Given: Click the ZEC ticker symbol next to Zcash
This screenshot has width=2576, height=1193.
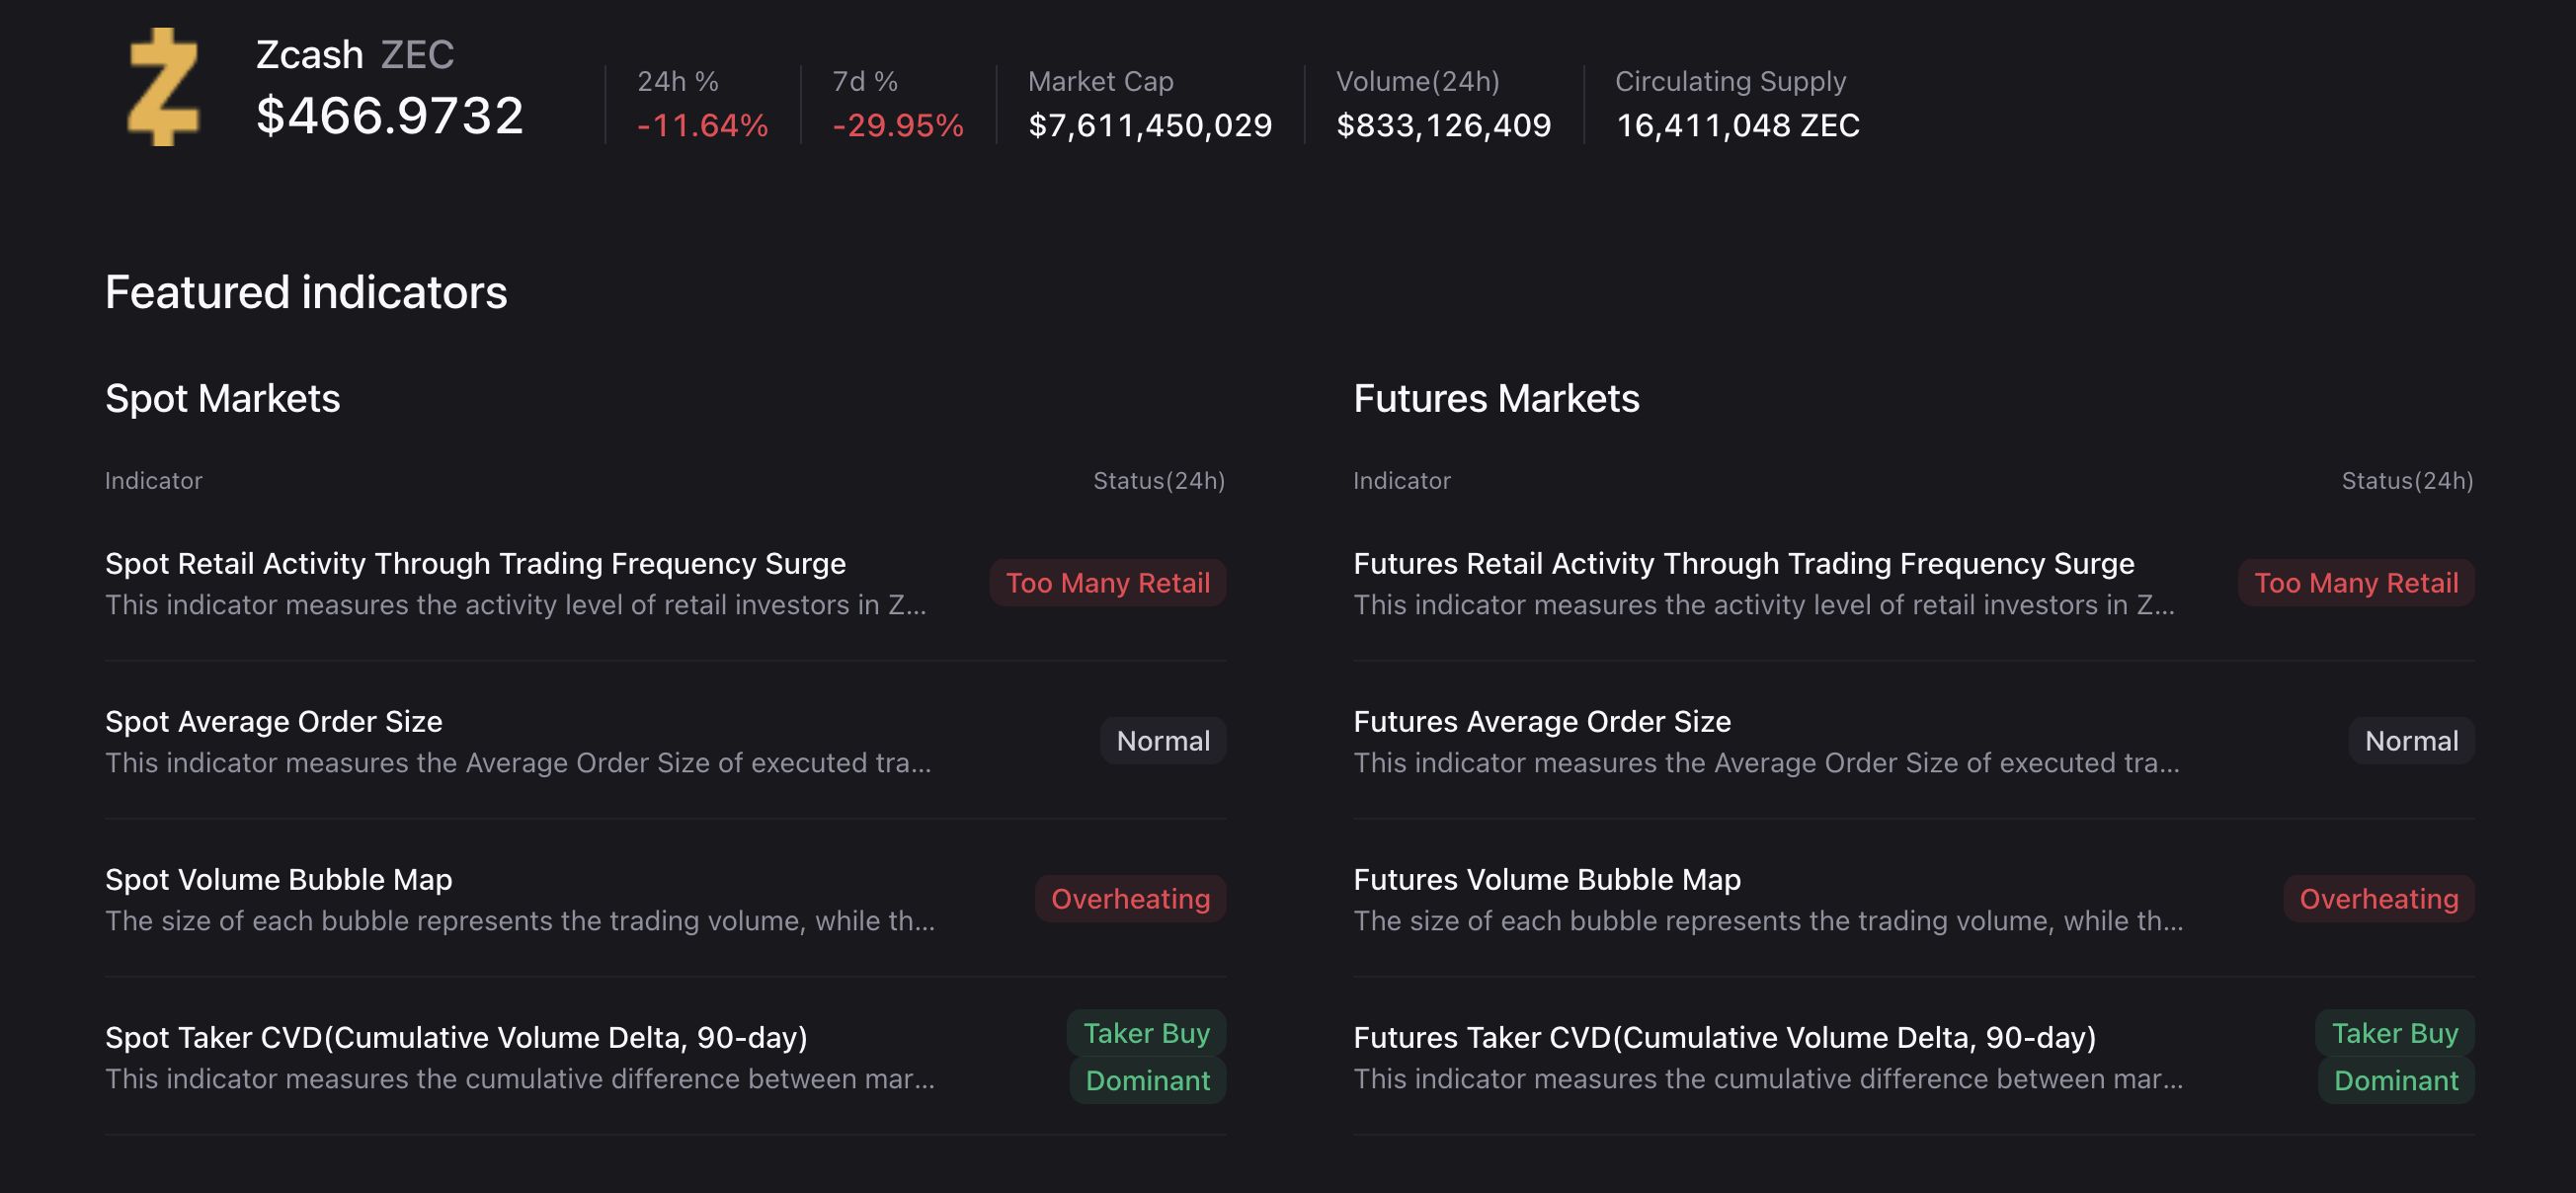Looking at the screenshot, I should click(x=417, y=55).
